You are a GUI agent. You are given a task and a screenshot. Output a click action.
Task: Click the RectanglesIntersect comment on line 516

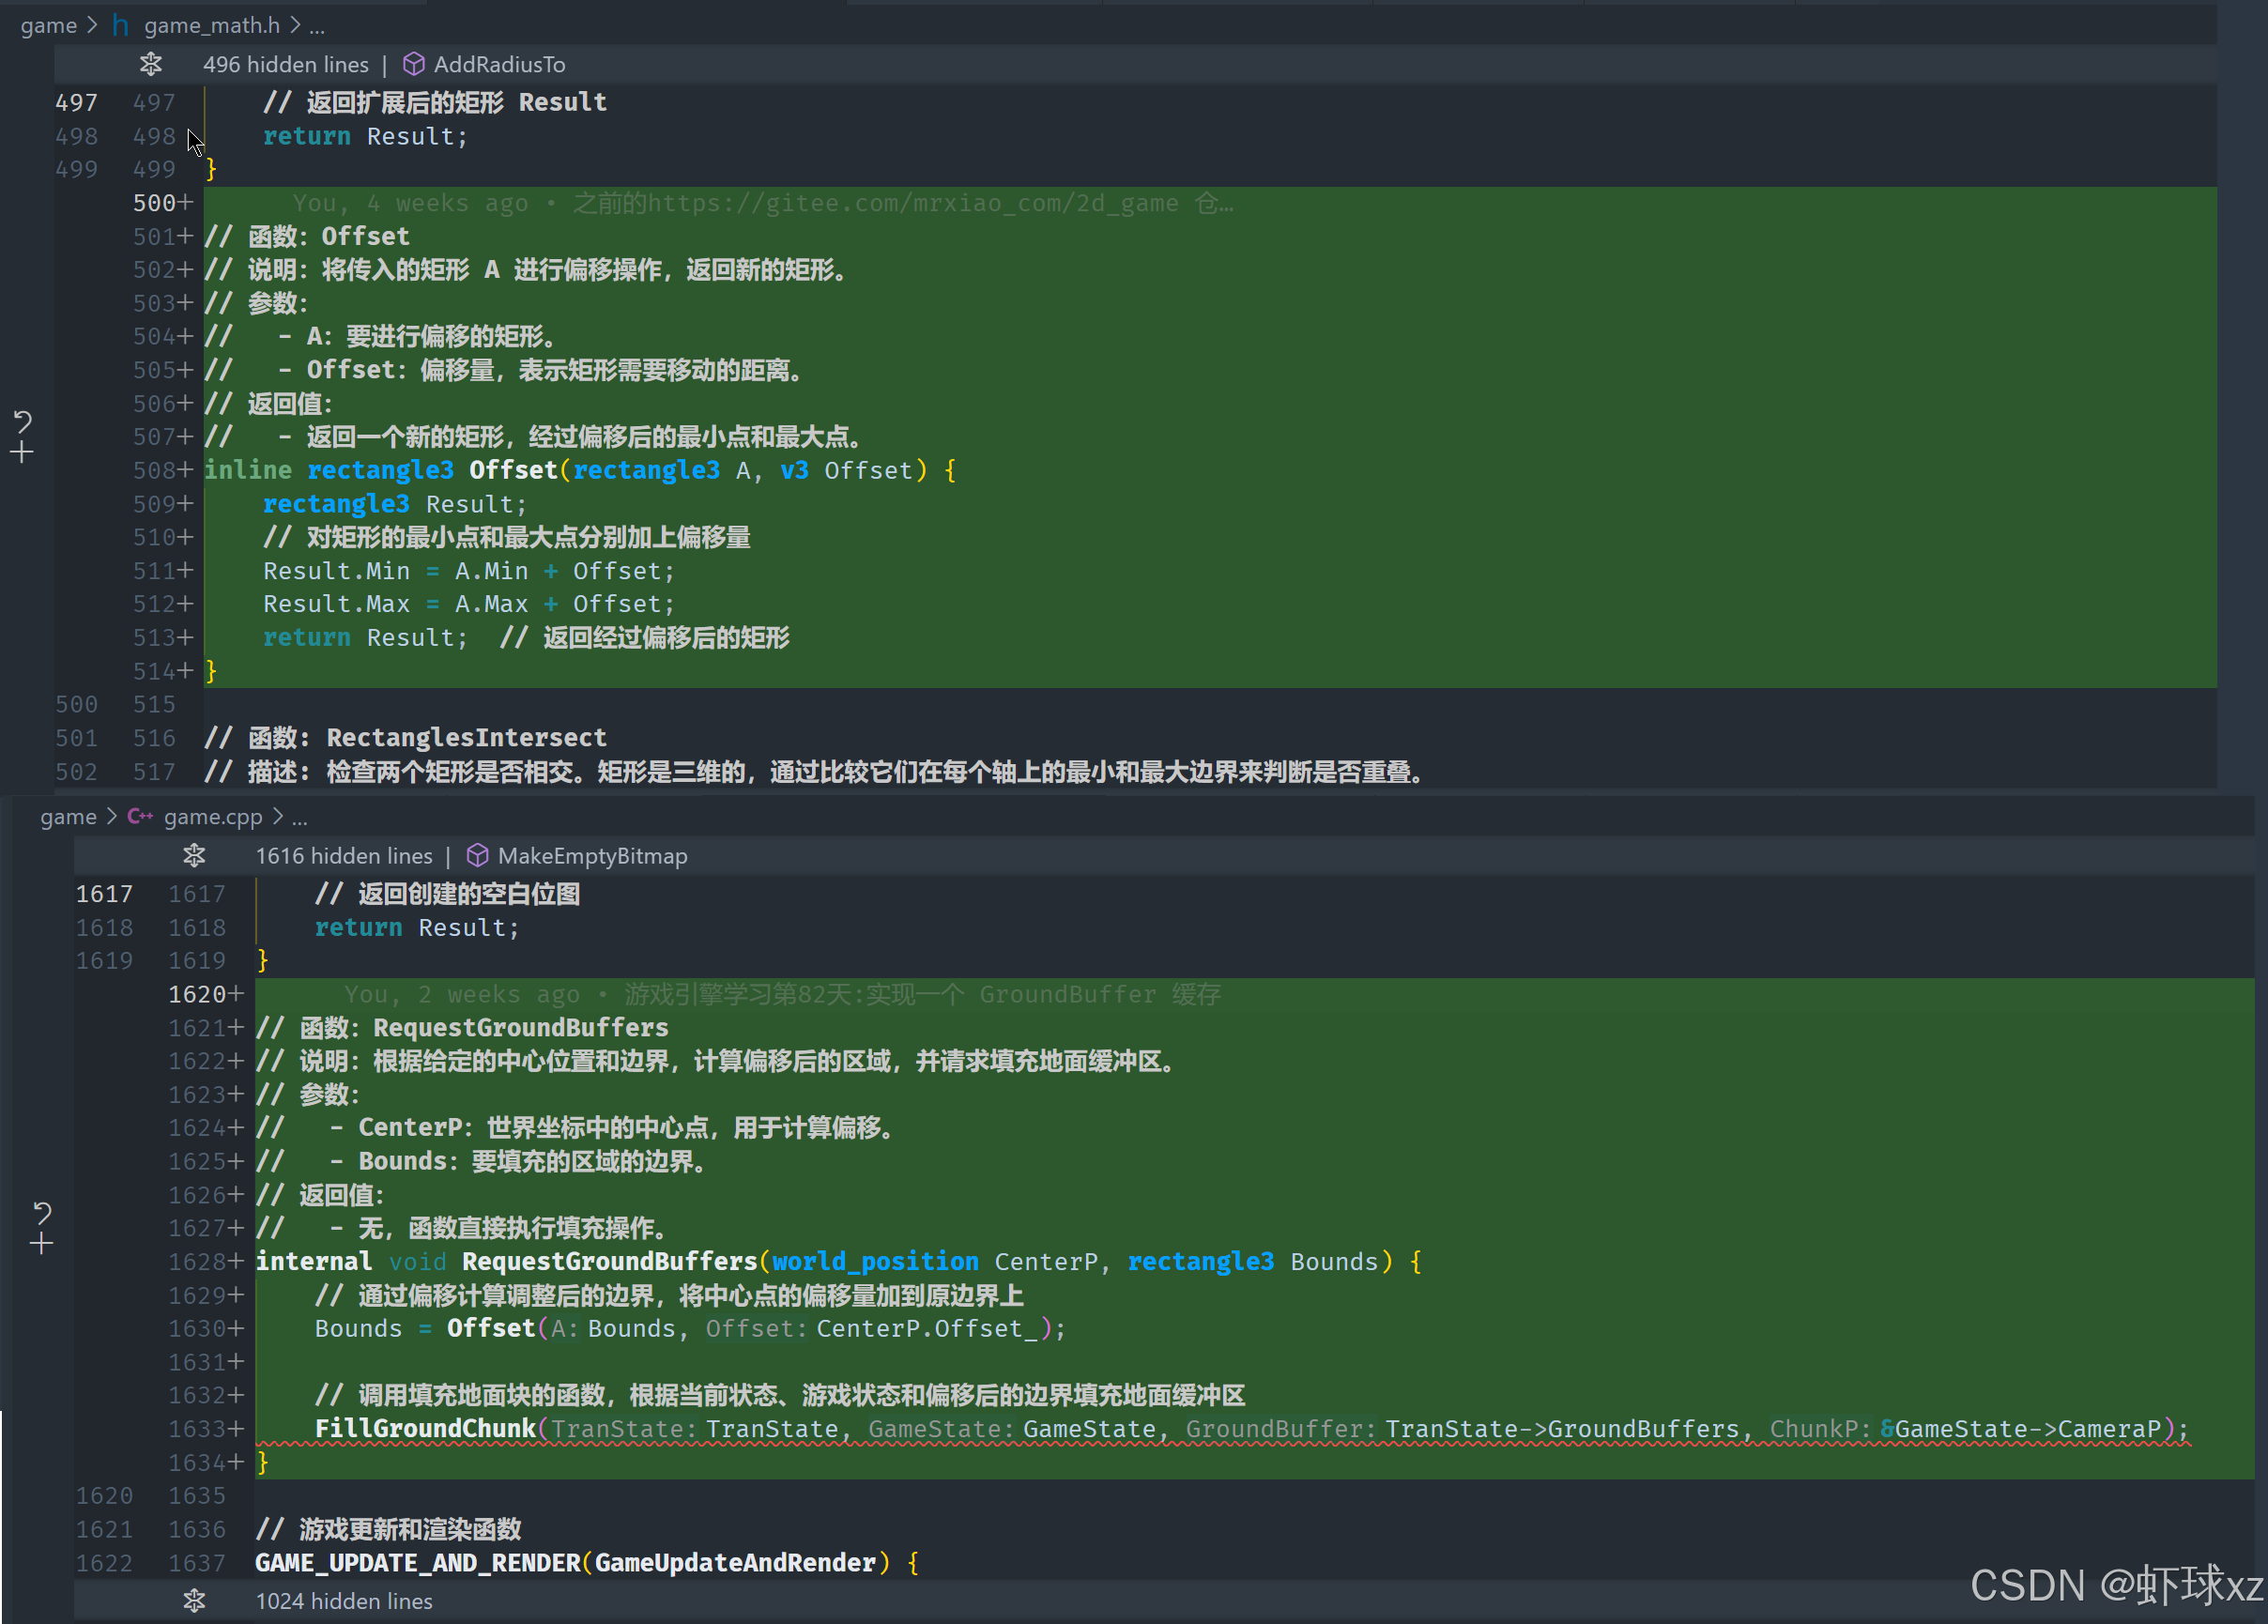(x=405, y=737)
